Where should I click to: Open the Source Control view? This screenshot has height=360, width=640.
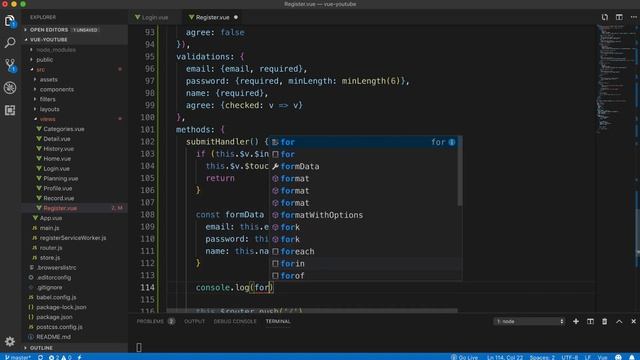pyautogui.click(x=10, y=65)
